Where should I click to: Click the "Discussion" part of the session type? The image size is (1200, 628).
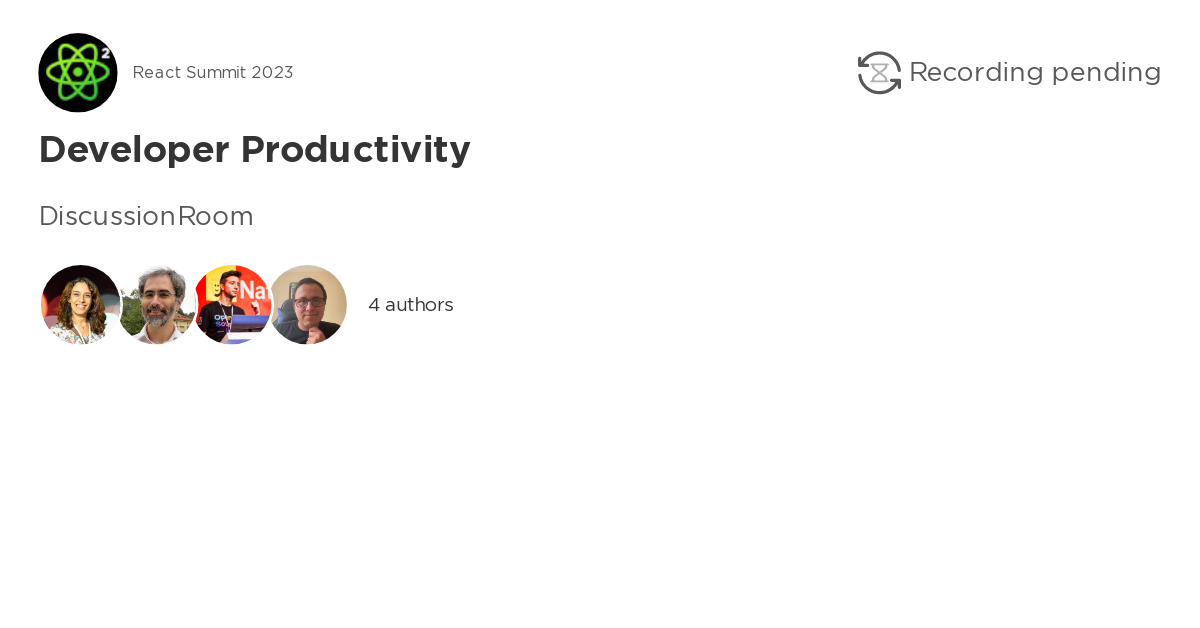107,216
